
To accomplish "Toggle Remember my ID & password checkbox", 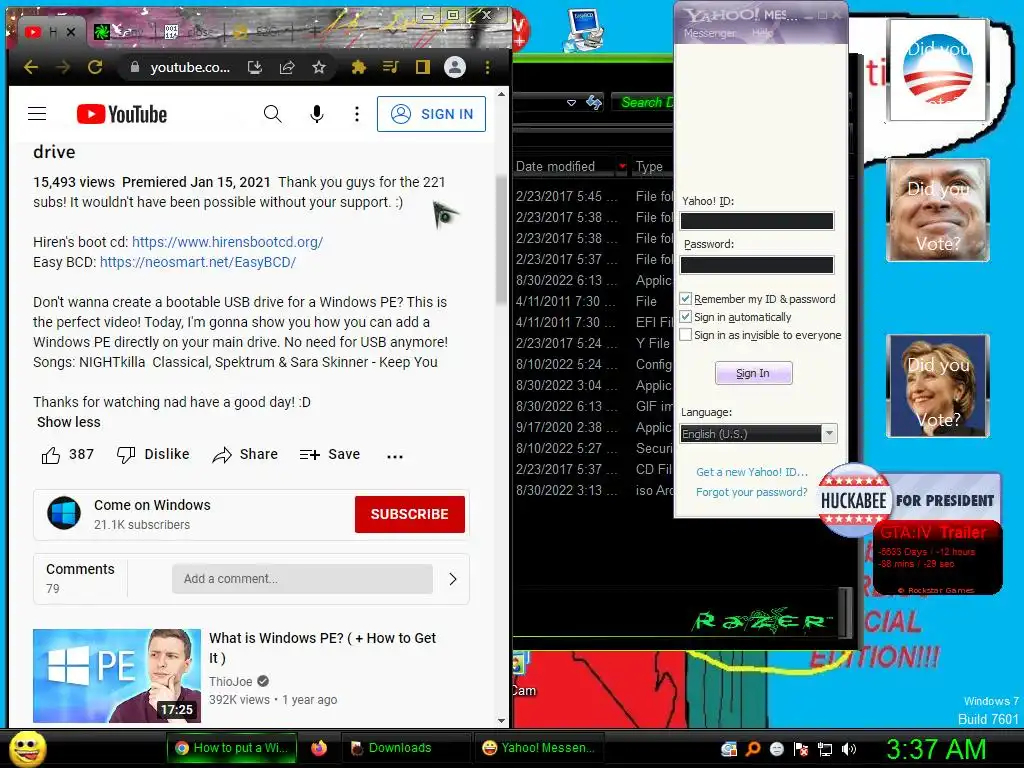I will coord(686,298).
